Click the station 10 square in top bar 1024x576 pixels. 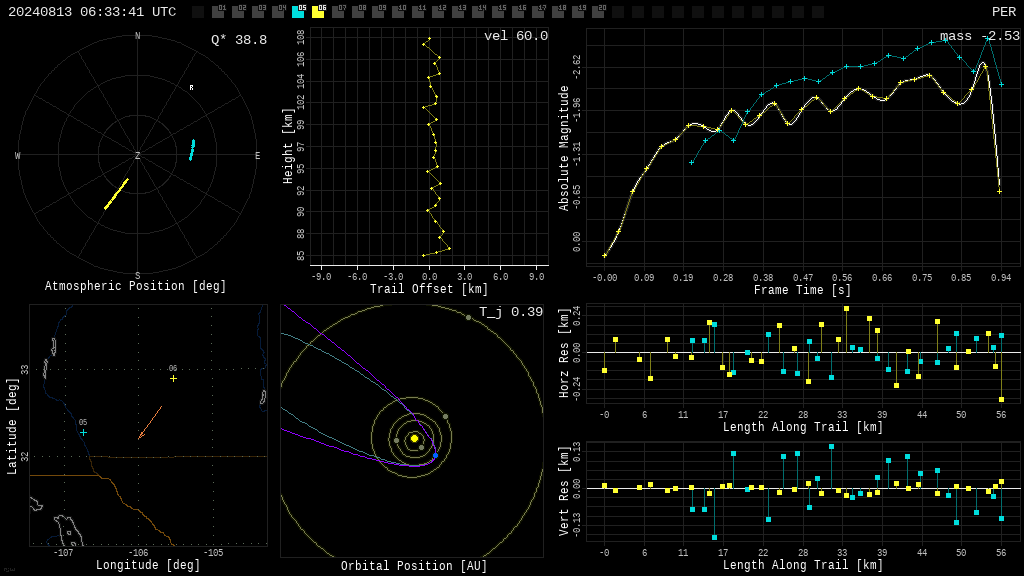coord(398,12)
